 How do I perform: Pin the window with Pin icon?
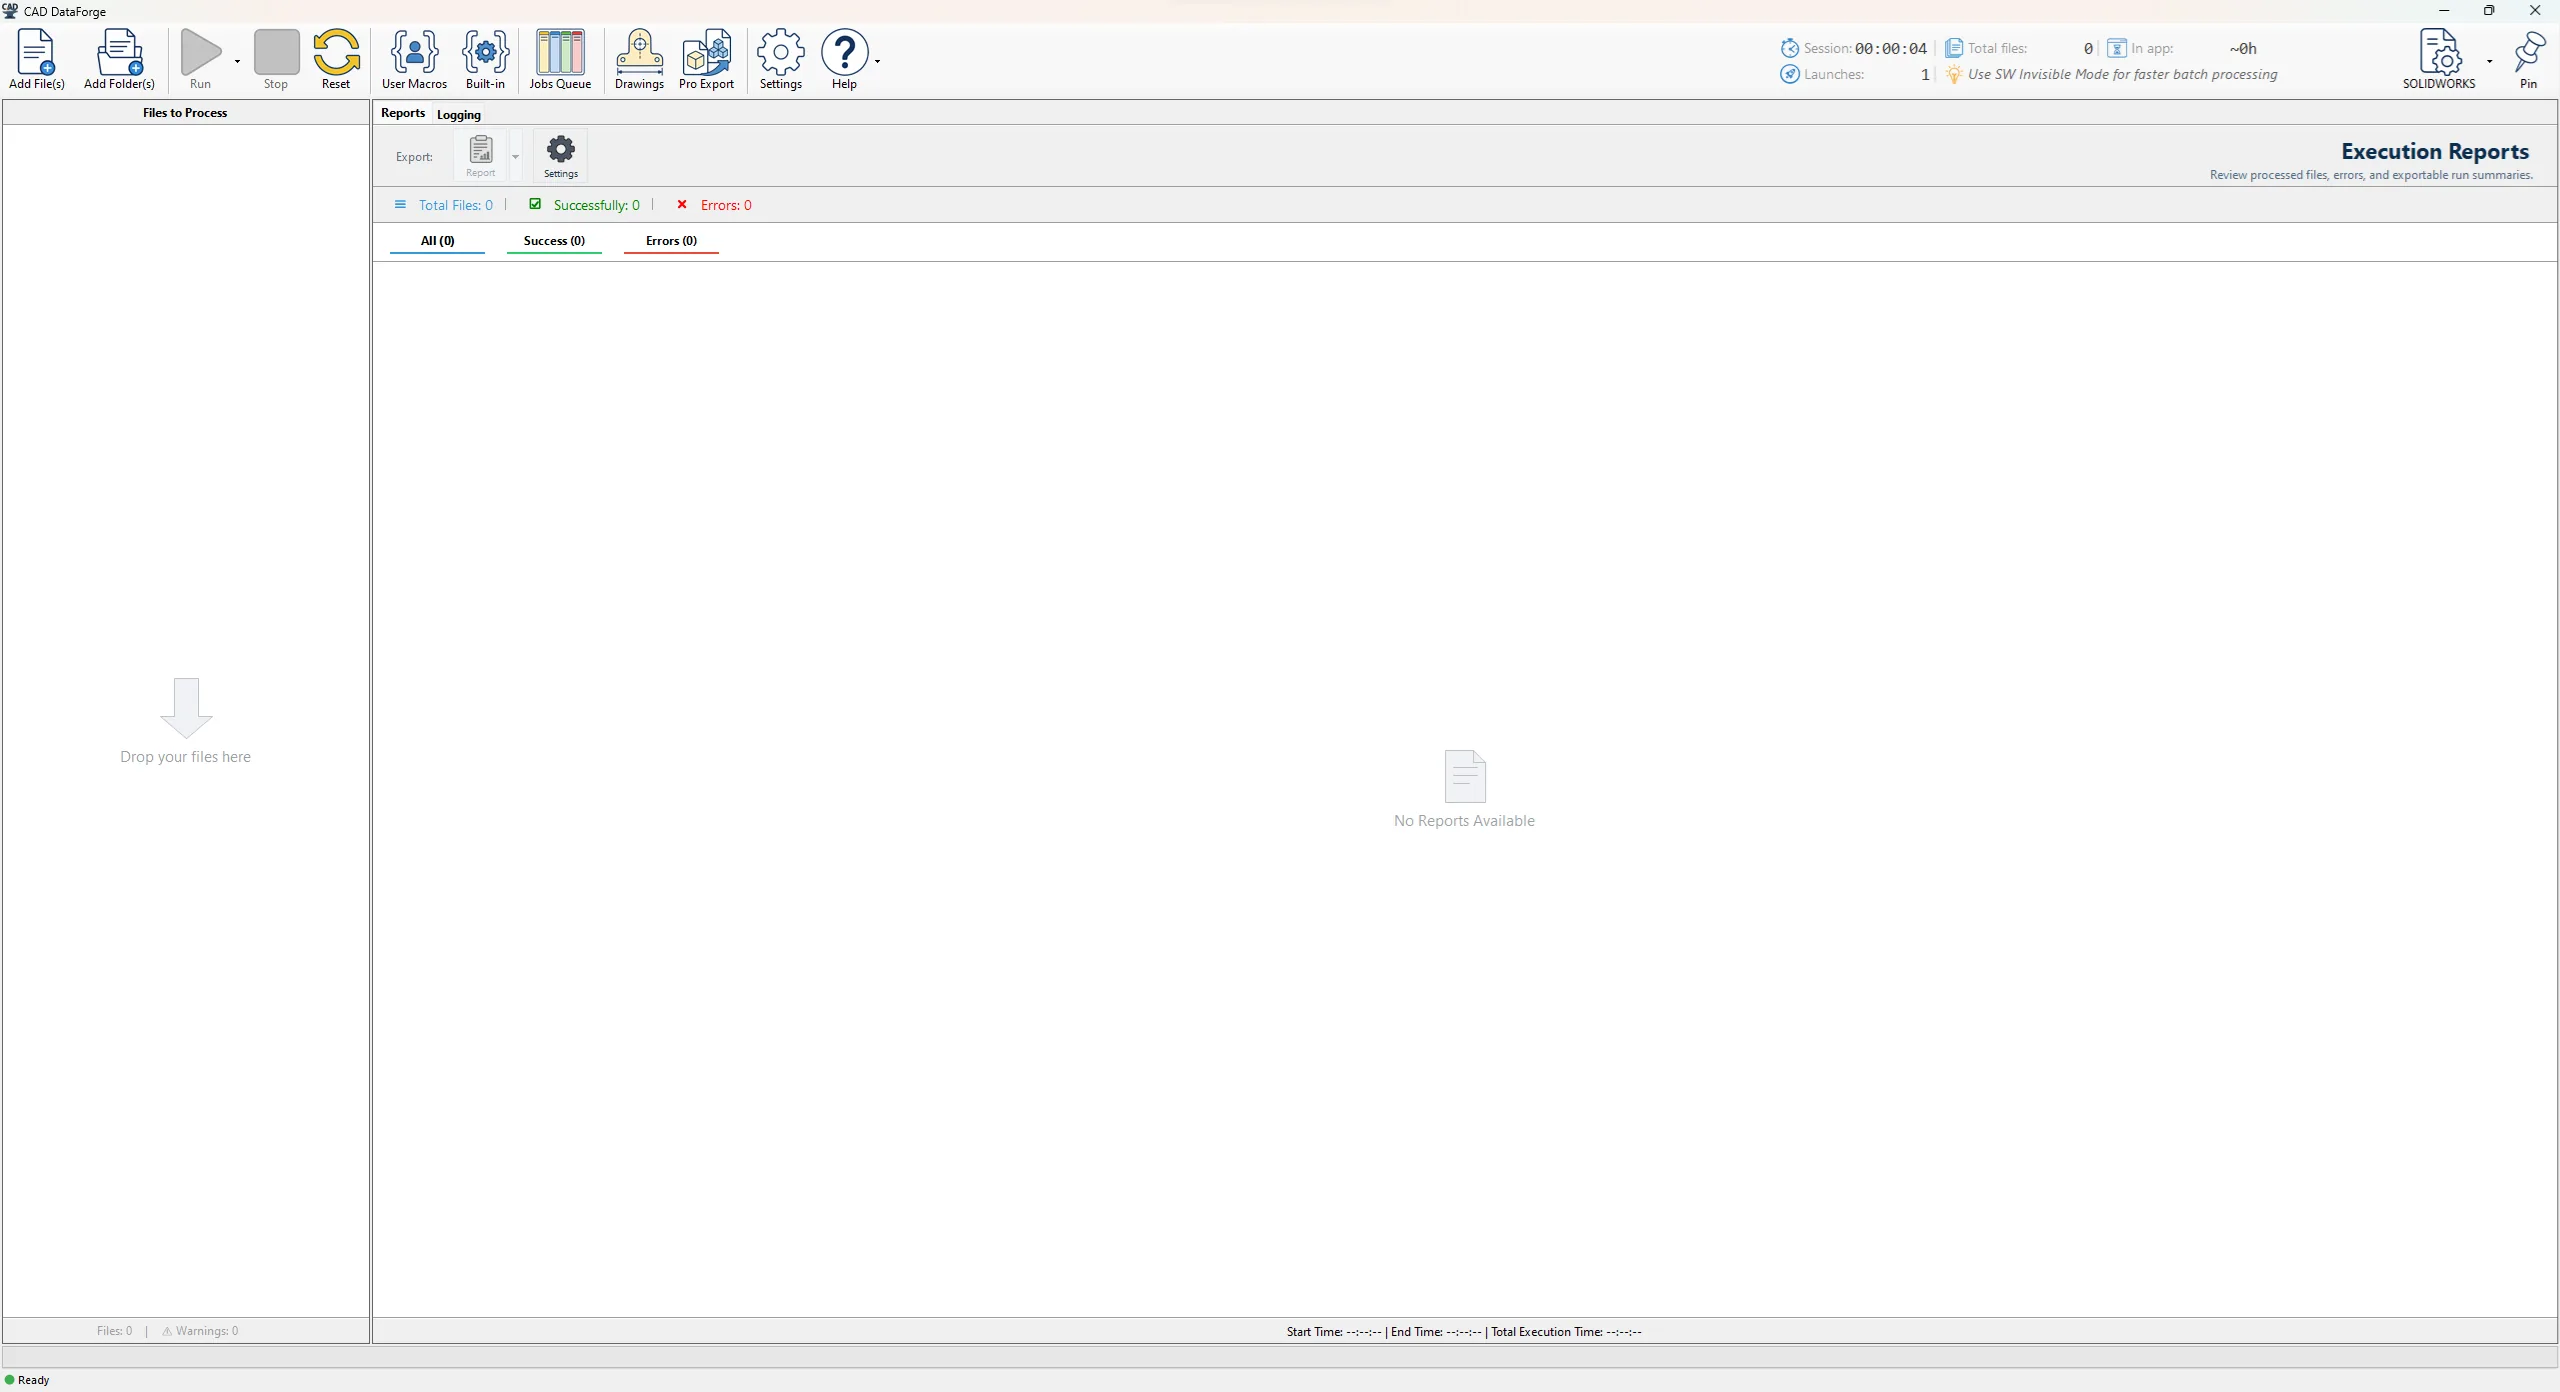(2528, 51)
